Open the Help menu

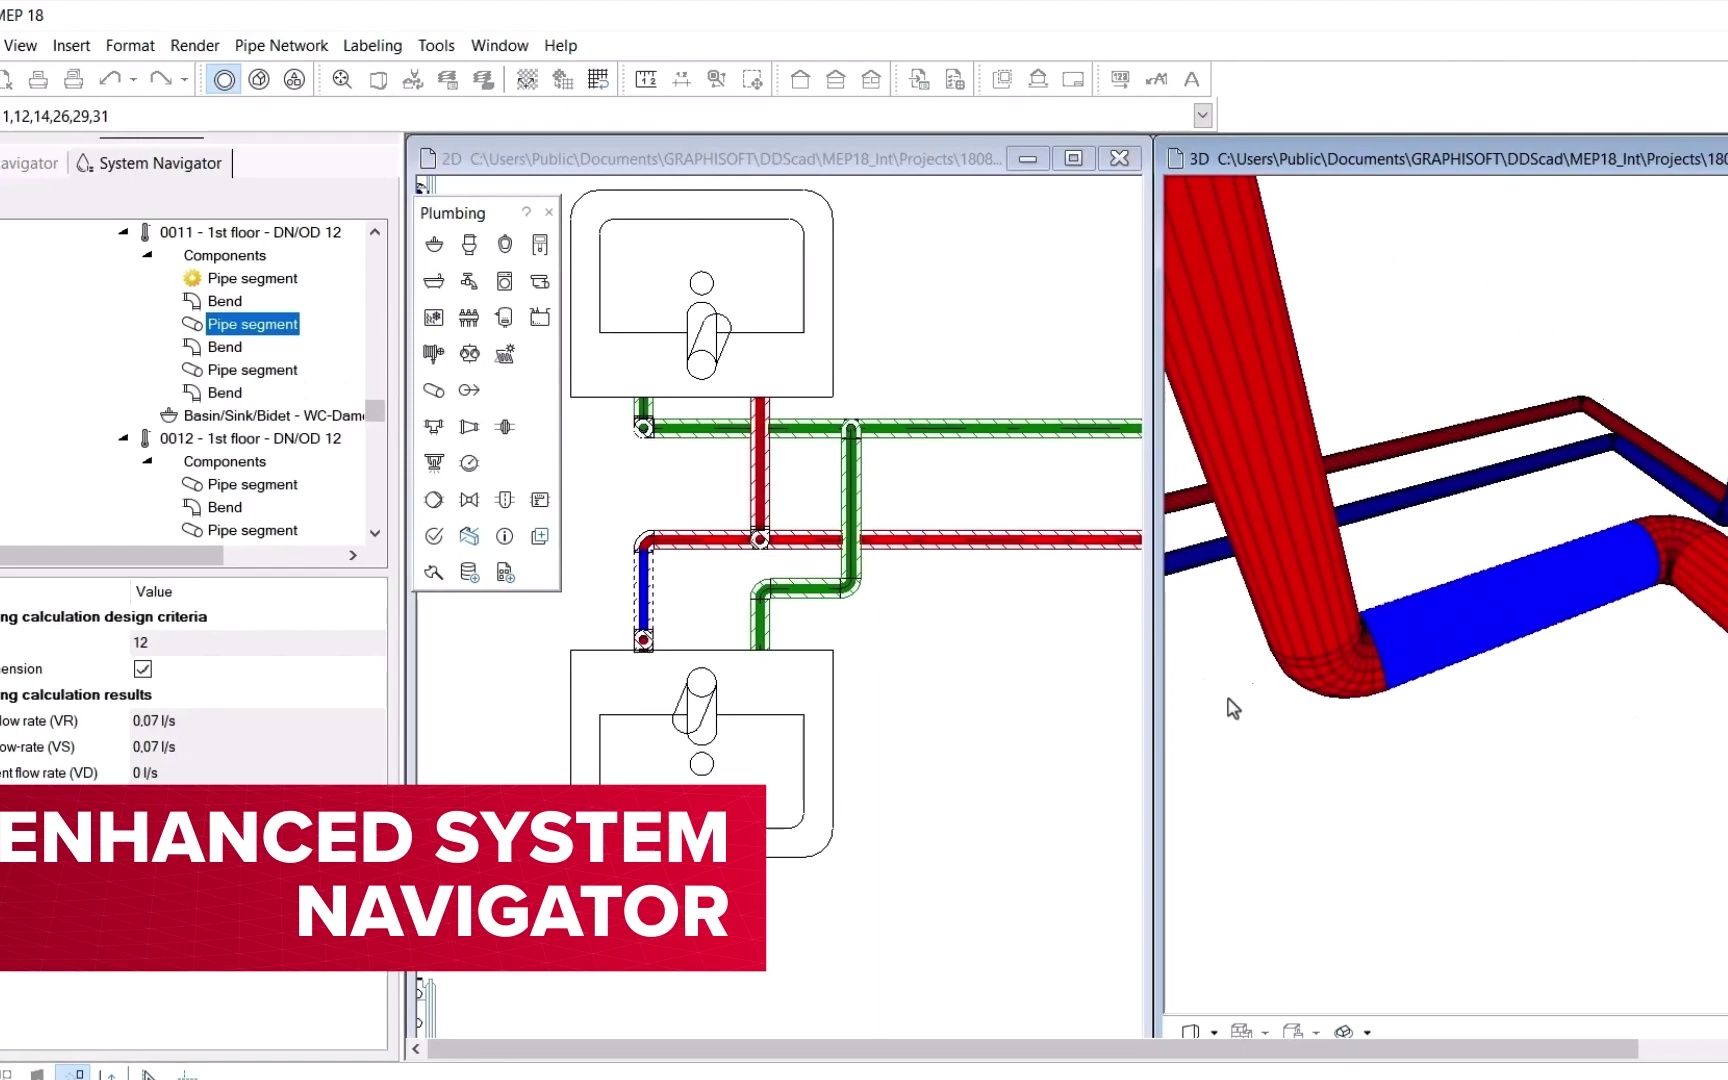560,46
